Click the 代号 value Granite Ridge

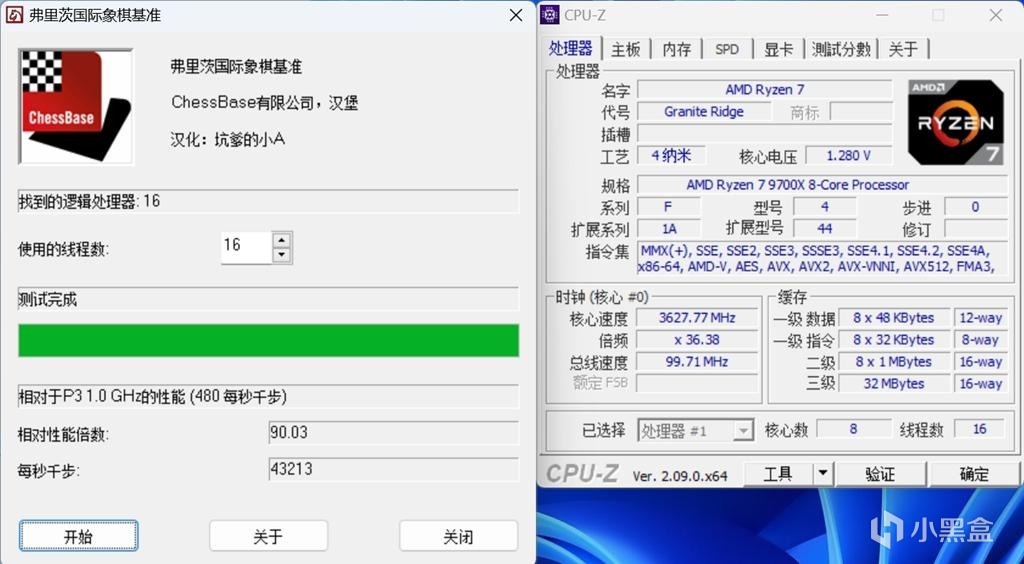(703, 112)
